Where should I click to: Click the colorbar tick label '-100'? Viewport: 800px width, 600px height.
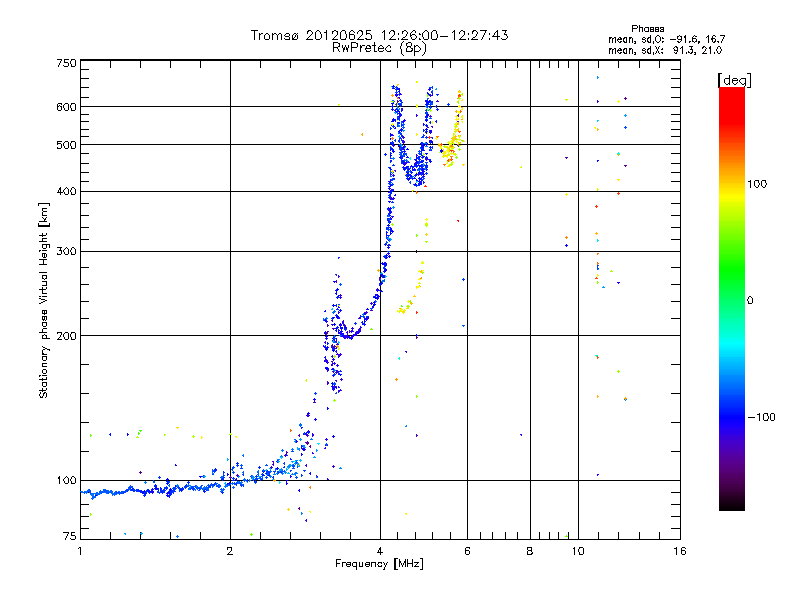coord(761,417)
